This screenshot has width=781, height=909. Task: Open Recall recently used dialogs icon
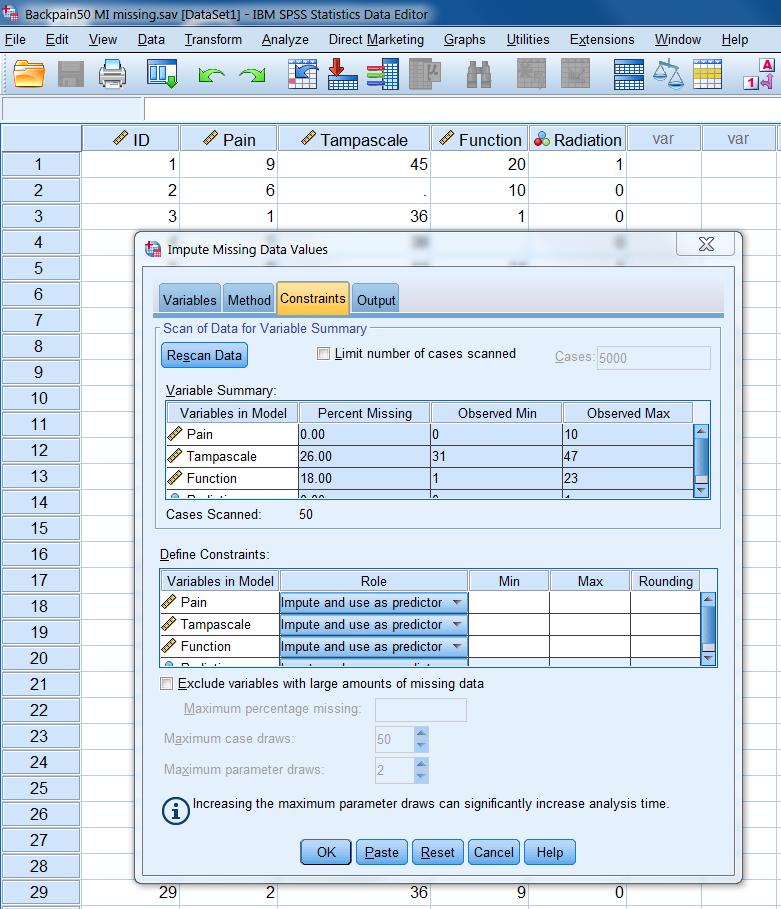pyautogui.click(x=162, y=74)
